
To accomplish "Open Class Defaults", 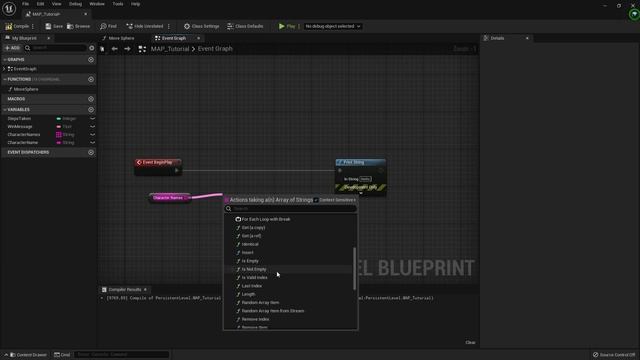I will [245, 26].
